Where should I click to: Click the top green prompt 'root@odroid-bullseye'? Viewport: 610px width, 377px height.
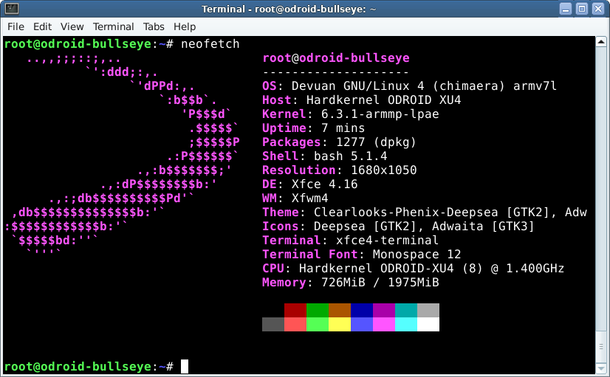[78, 44]
